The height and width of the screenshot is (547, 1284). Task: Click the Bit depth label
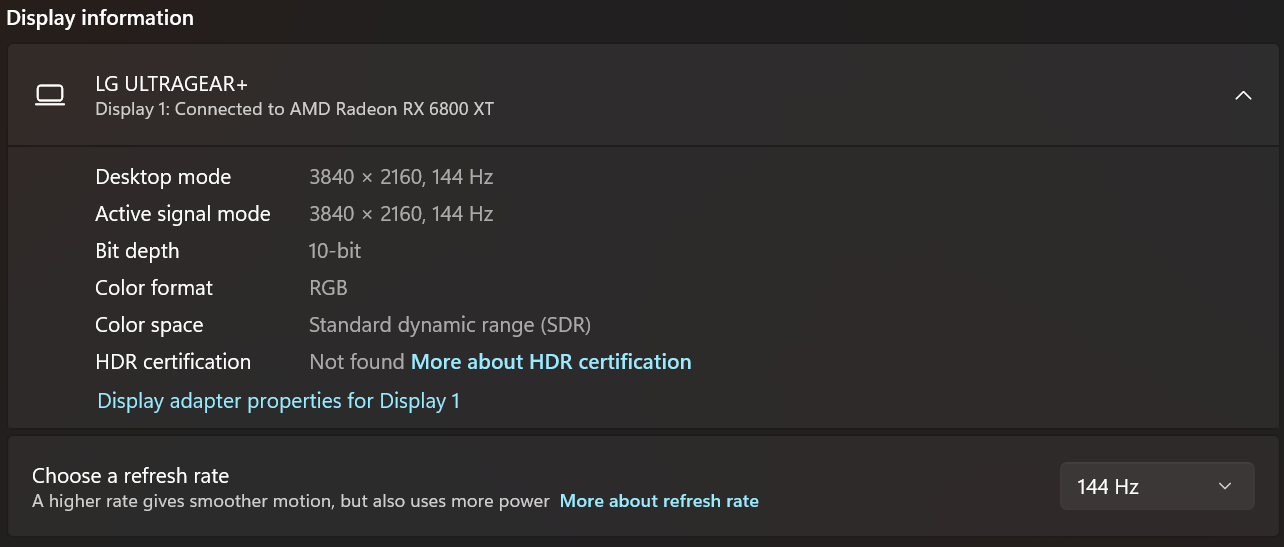point(137,251)
